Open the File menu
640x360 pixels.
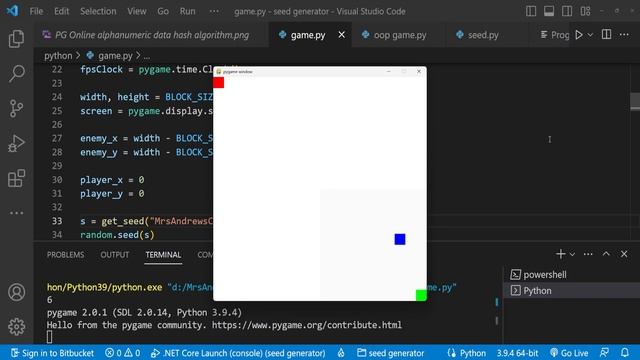(36, 11)
